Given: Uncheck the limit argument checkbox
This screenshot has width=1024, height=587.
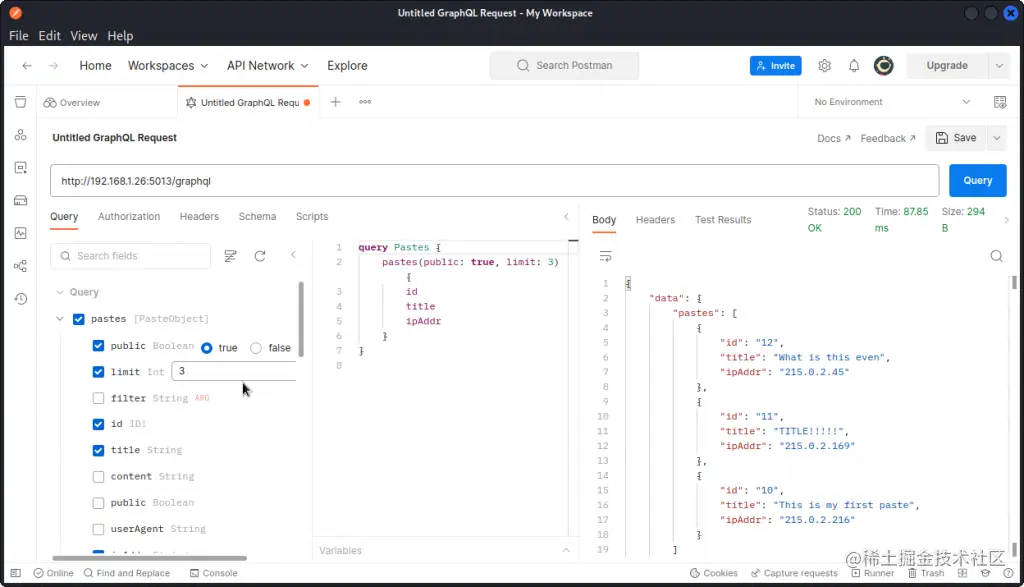Looking at the screenshot, I should point(98,372).
